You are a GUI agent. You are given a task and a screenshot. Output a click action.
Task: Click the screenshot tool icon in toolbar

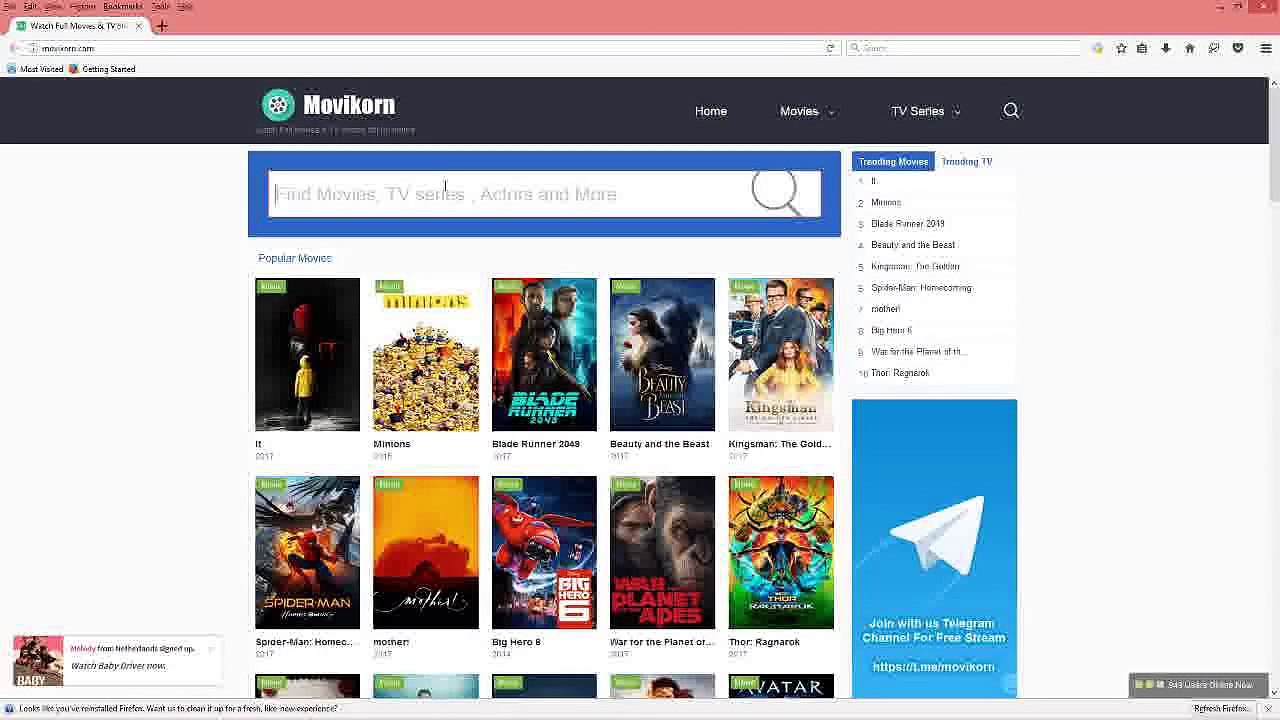click(x=1213, y=48)
